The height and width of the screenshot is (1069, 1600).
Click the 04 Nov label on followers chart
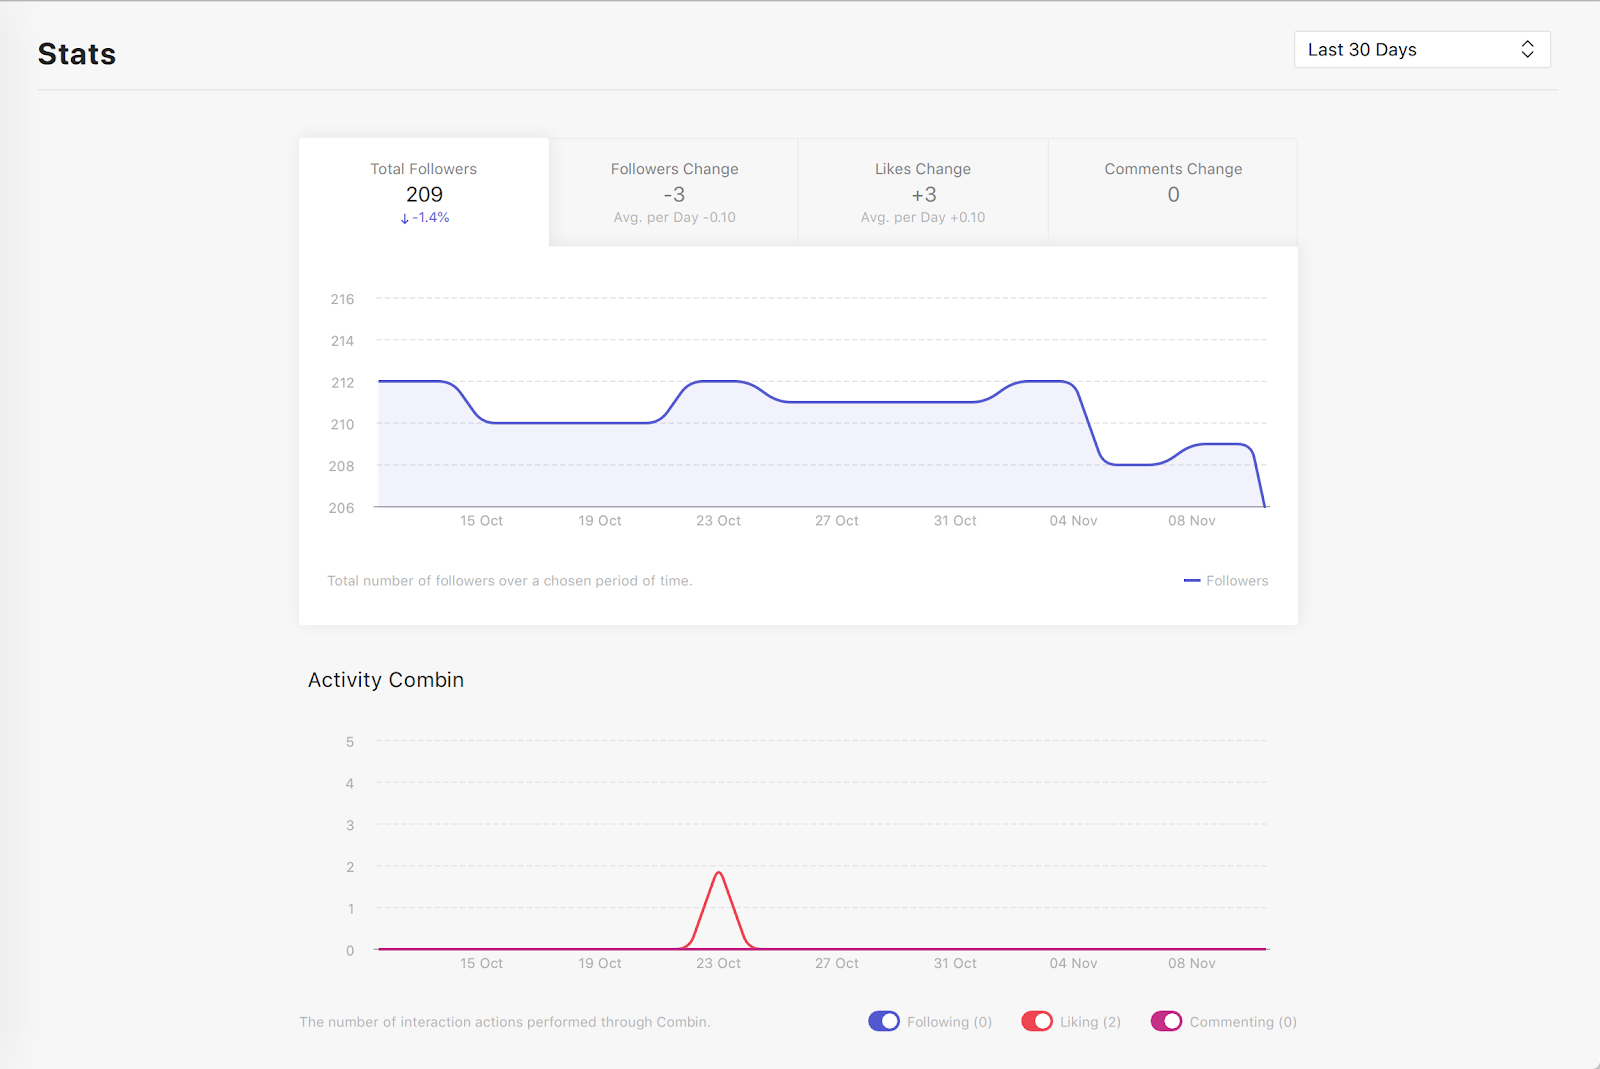click(1073, 521)
